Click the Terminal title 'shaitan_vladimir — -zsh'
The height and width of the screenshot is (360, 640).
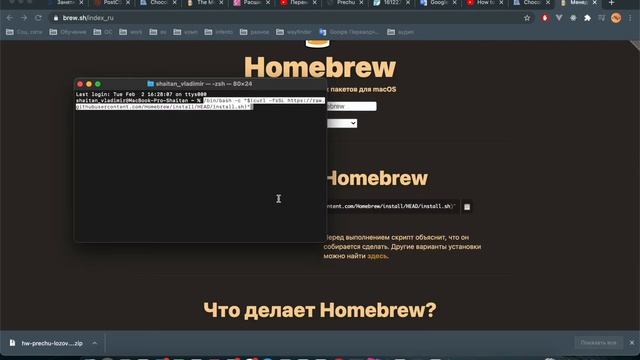(x=204, y=84)
